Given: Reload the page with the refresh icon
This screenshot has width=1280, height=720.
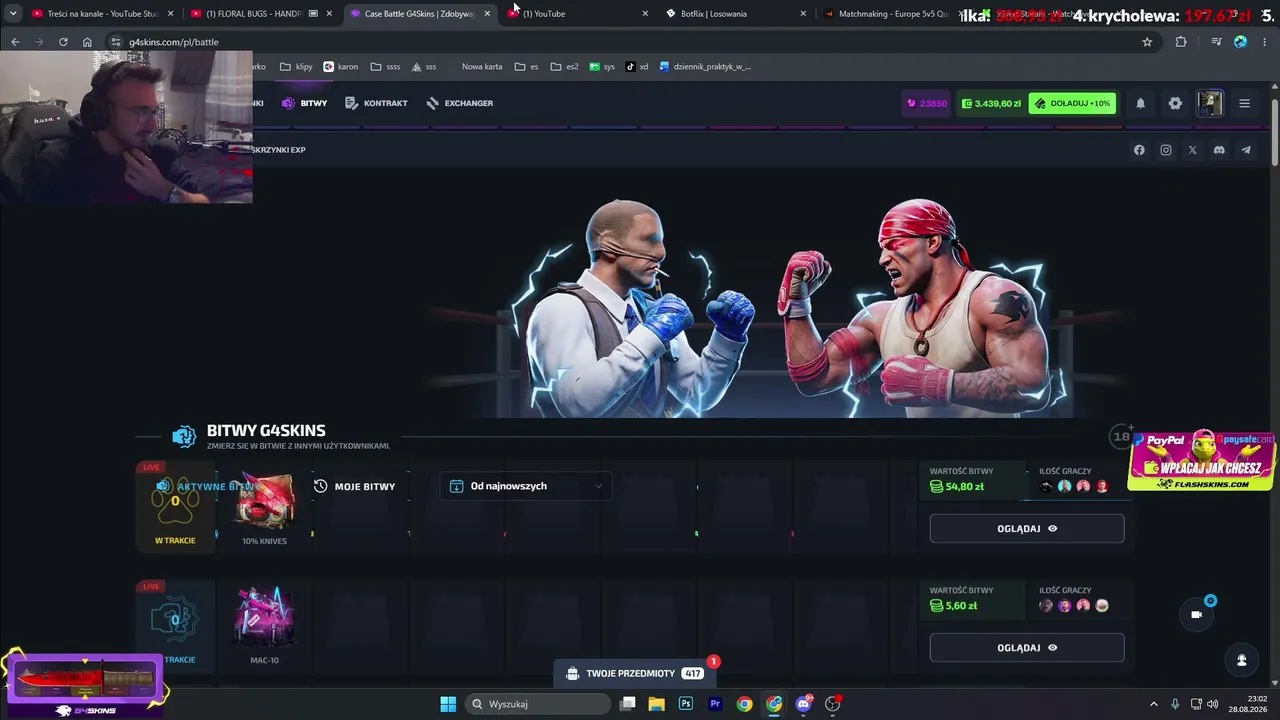Looking at the screenshot, I should pos(63,42).
